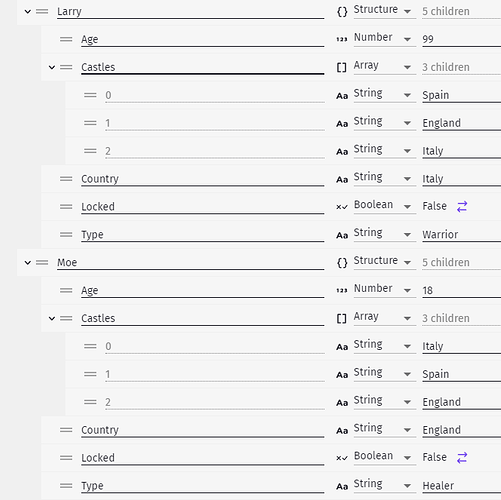Click the Aa string icon in Larry's Type row

(x=342, y=235)
